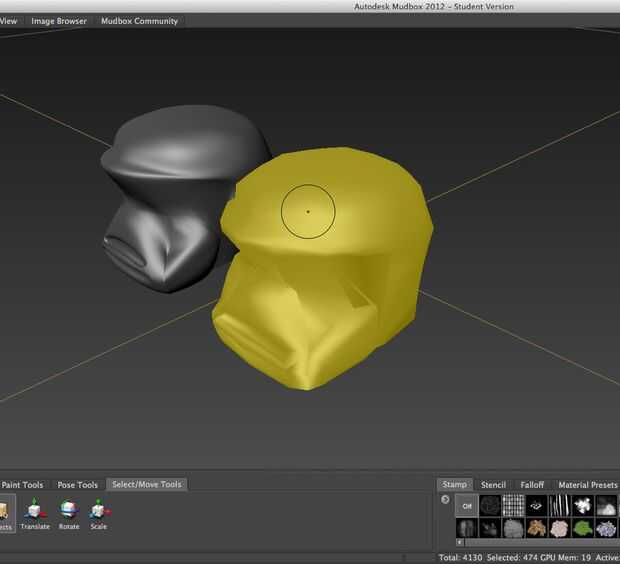This screenshot has width=620, height=564.
Task: Turn stamp off with the Off tile
Action: click(467, 506)
